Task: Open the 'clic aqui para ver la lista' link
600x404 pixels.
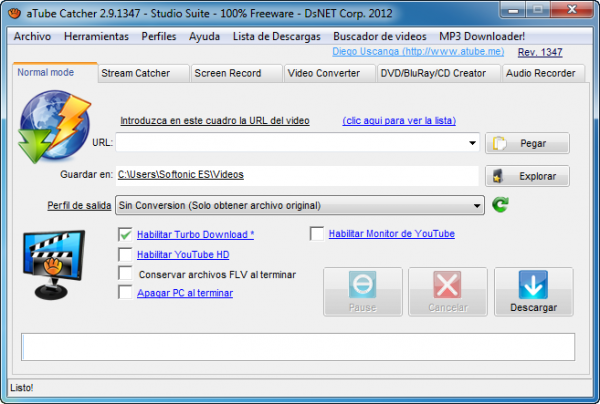Action: click(398, 120)
